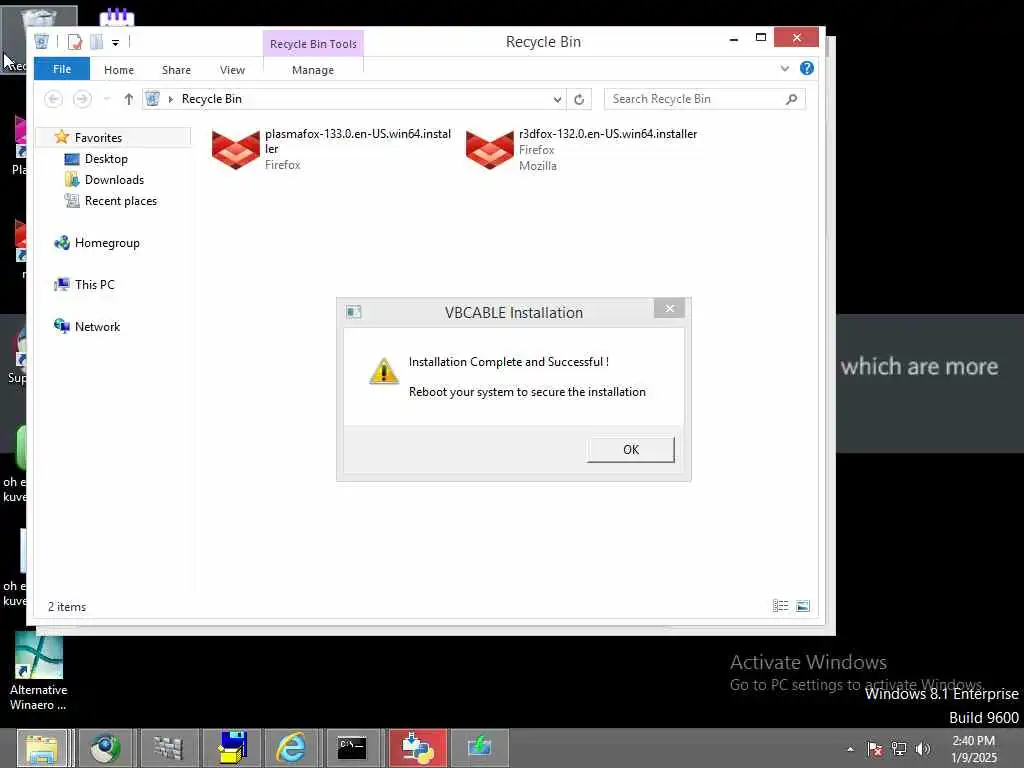Show hidden tray icons arrow

[850, 749]
